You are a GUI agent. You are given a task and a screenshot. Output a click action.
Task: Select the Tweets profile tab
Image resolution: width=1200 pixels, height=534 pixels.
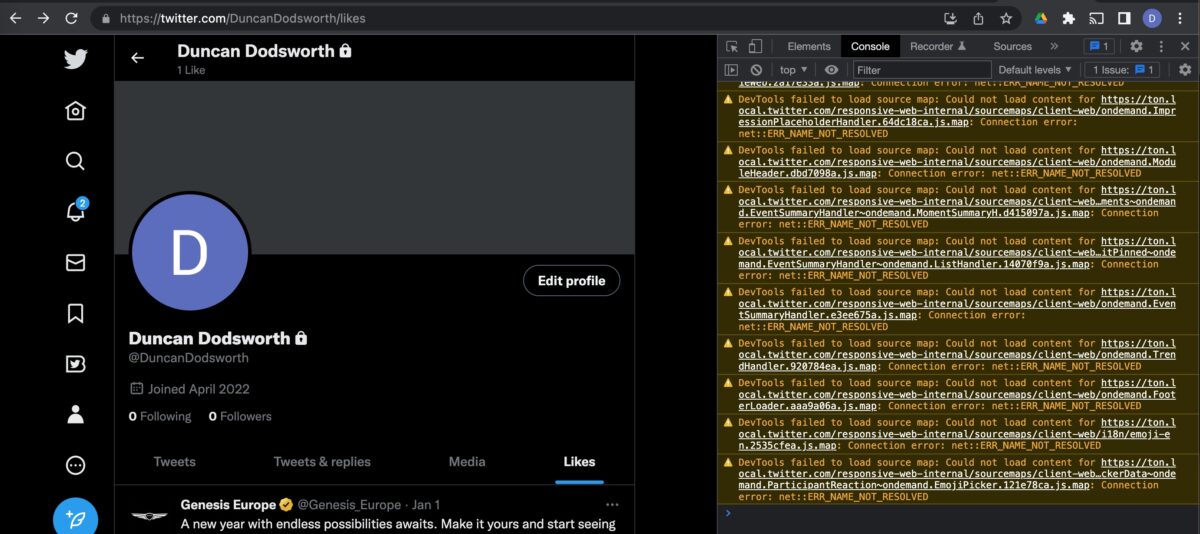click(174, 462)
